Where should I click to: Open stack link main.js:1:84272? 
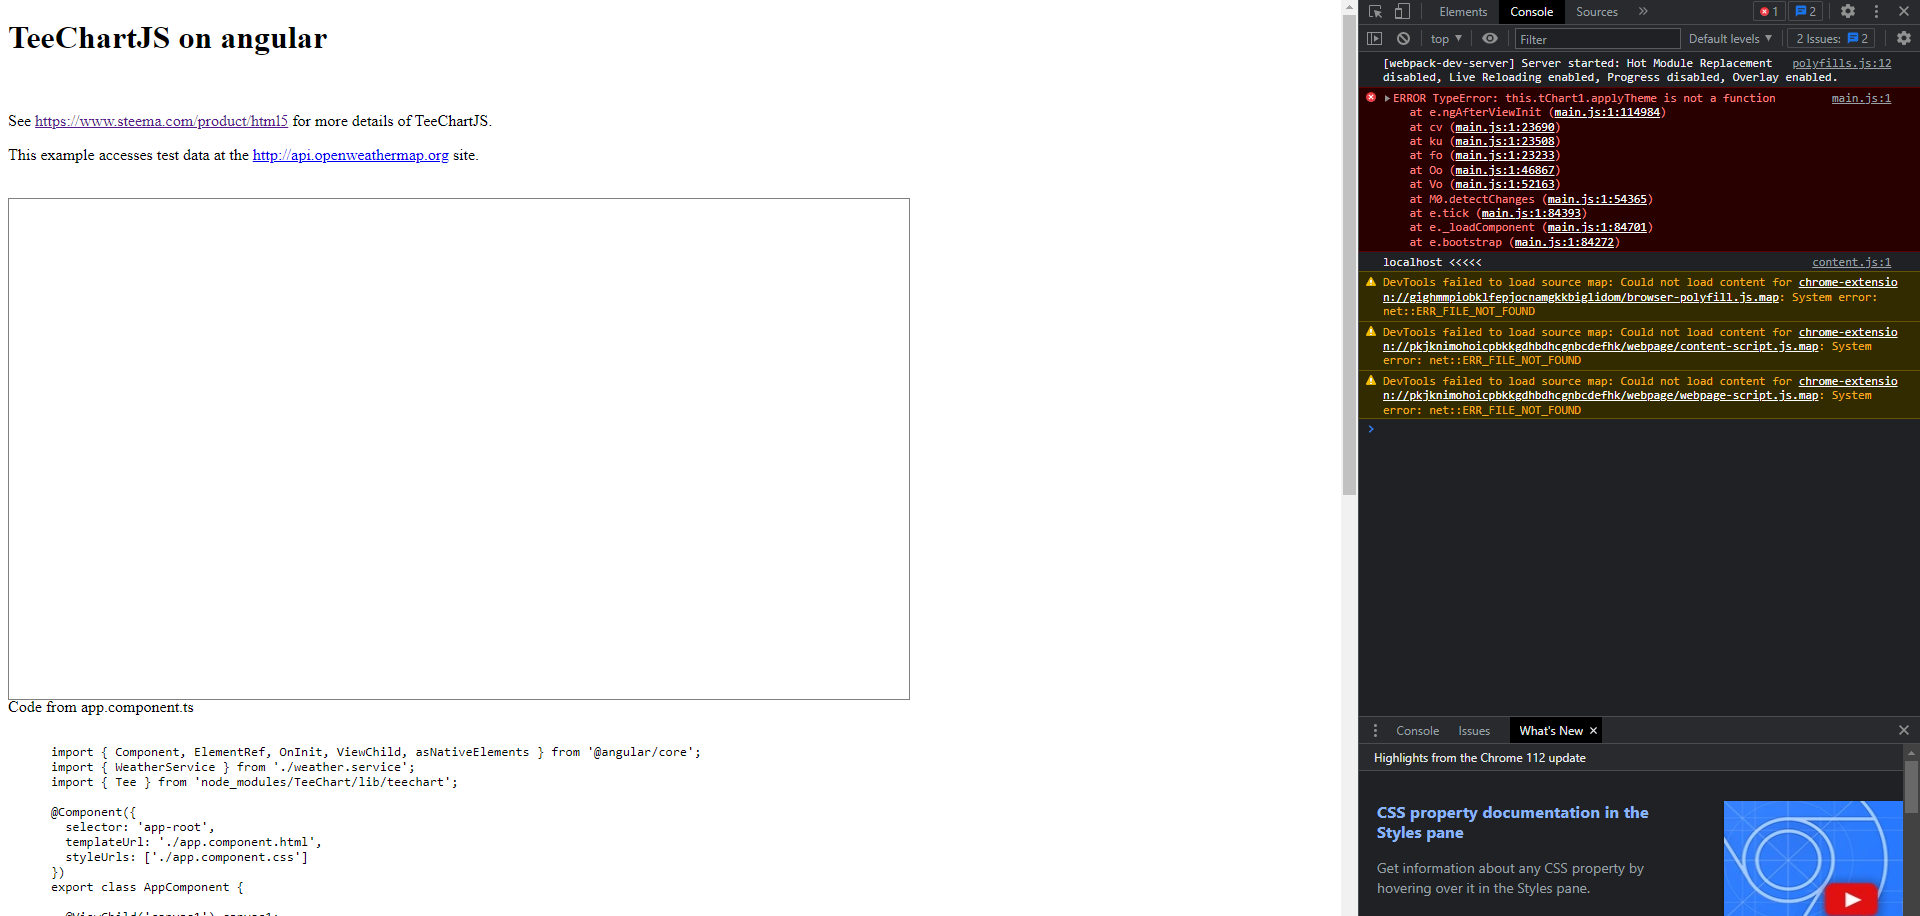(1564, 242)
